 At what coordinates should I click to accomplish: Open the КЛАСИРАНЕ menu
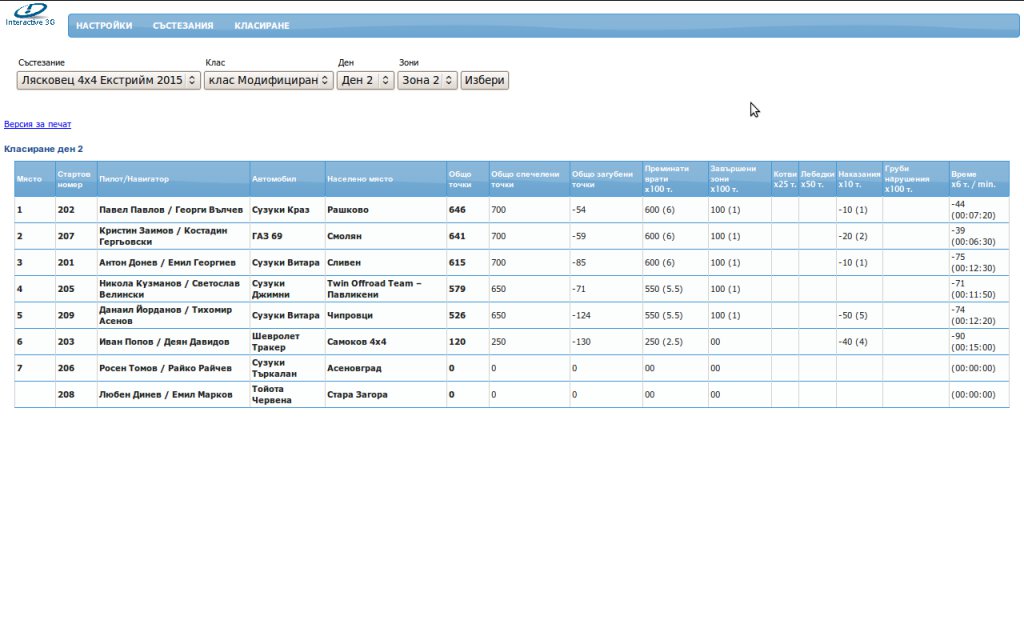point(262,26)
